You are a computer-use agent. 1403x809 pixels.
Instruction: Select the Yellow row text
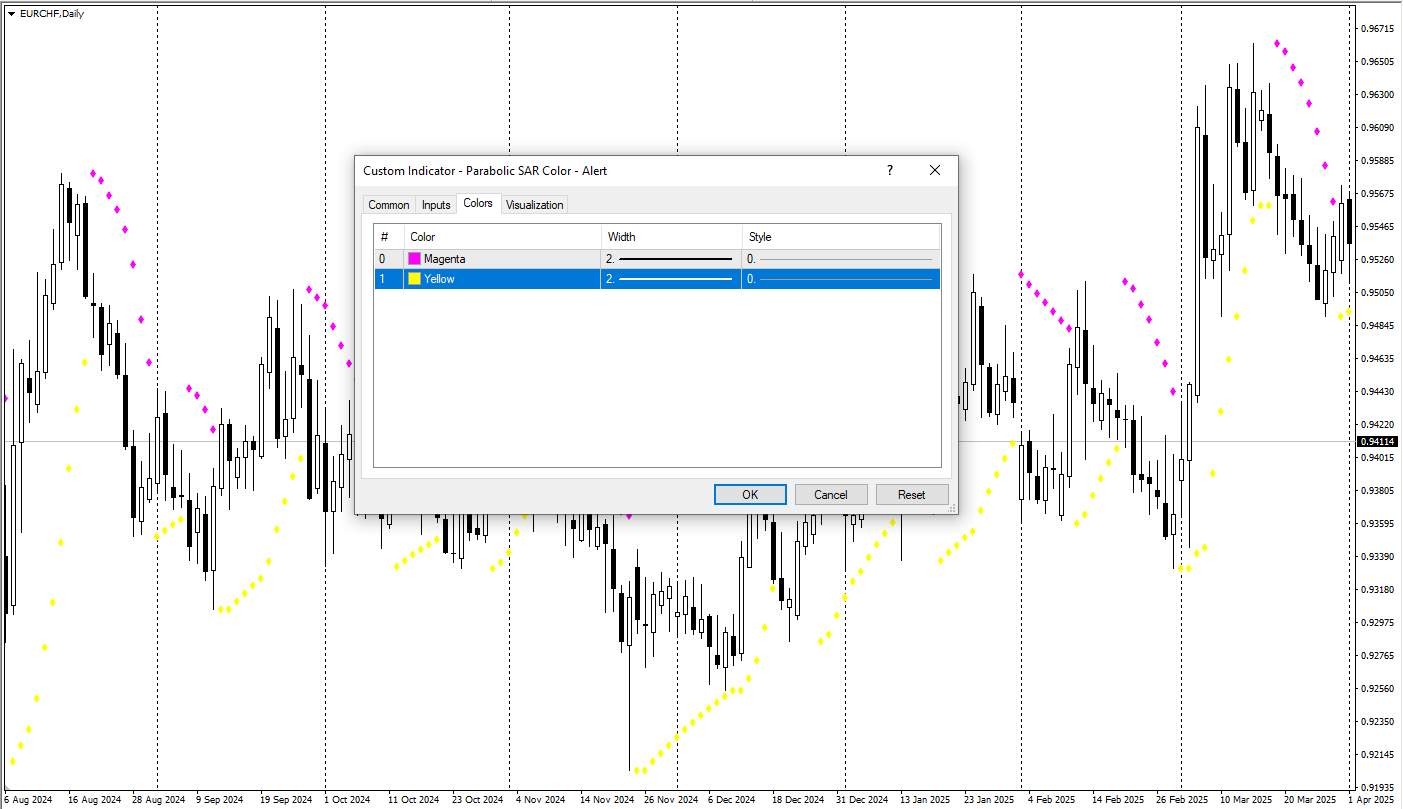439,279
